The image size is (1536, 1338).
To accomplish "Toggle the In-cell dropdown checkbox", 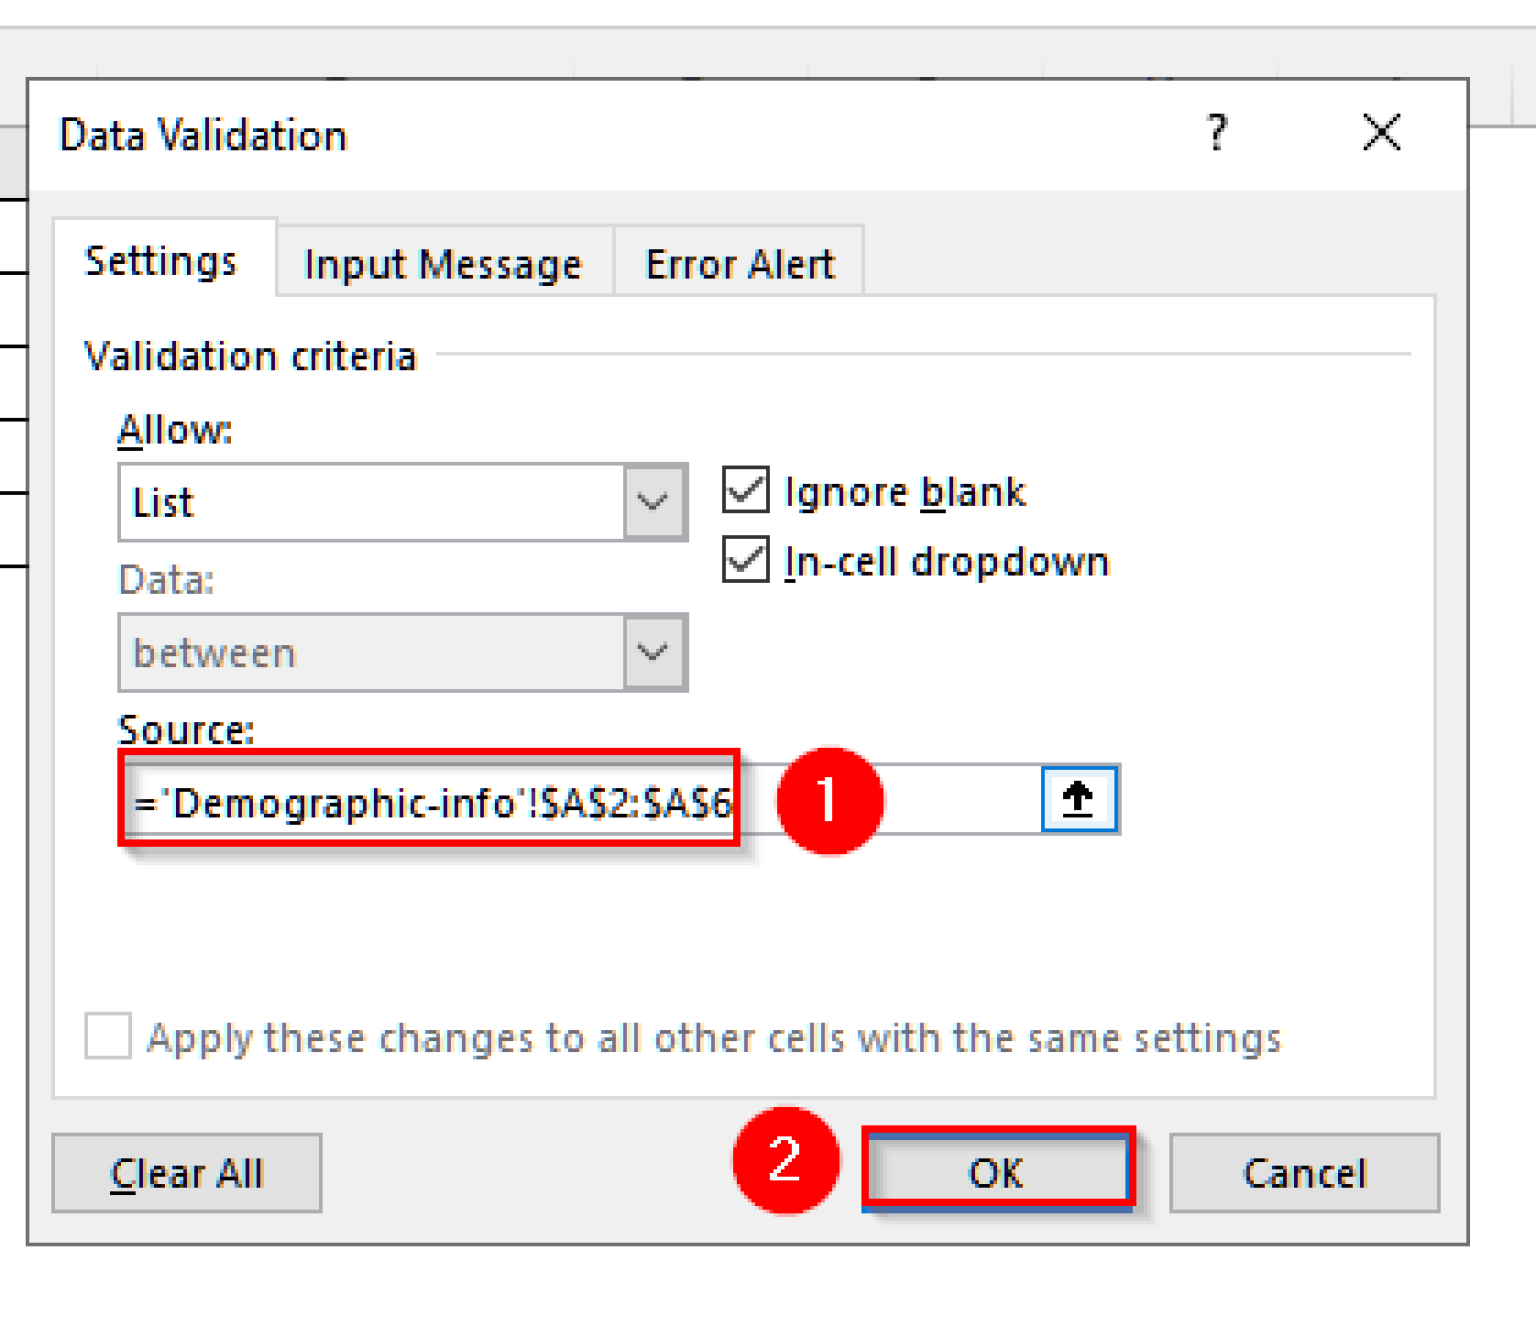I will (745, 561).
